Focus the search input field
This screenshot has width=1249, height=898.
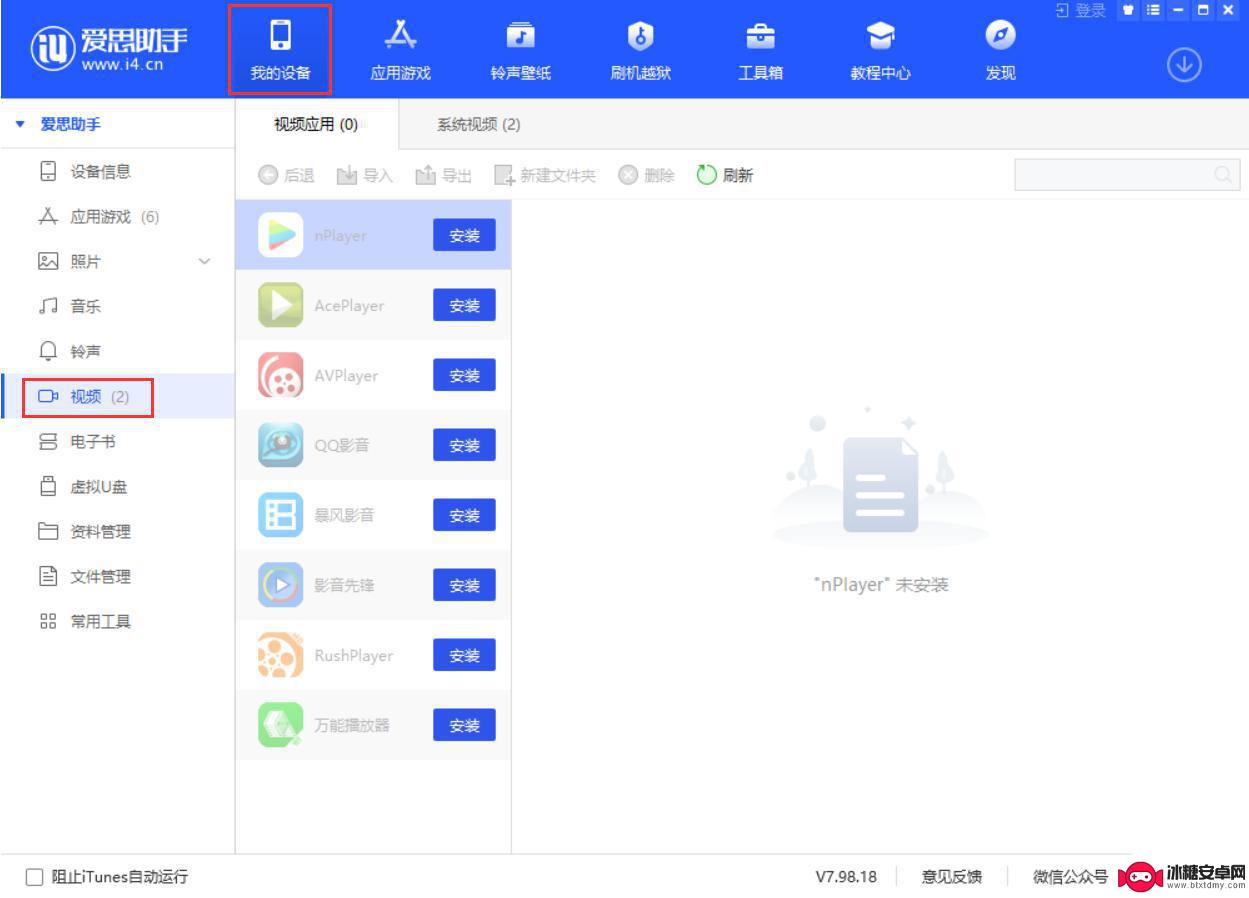tap(1127, 174)
